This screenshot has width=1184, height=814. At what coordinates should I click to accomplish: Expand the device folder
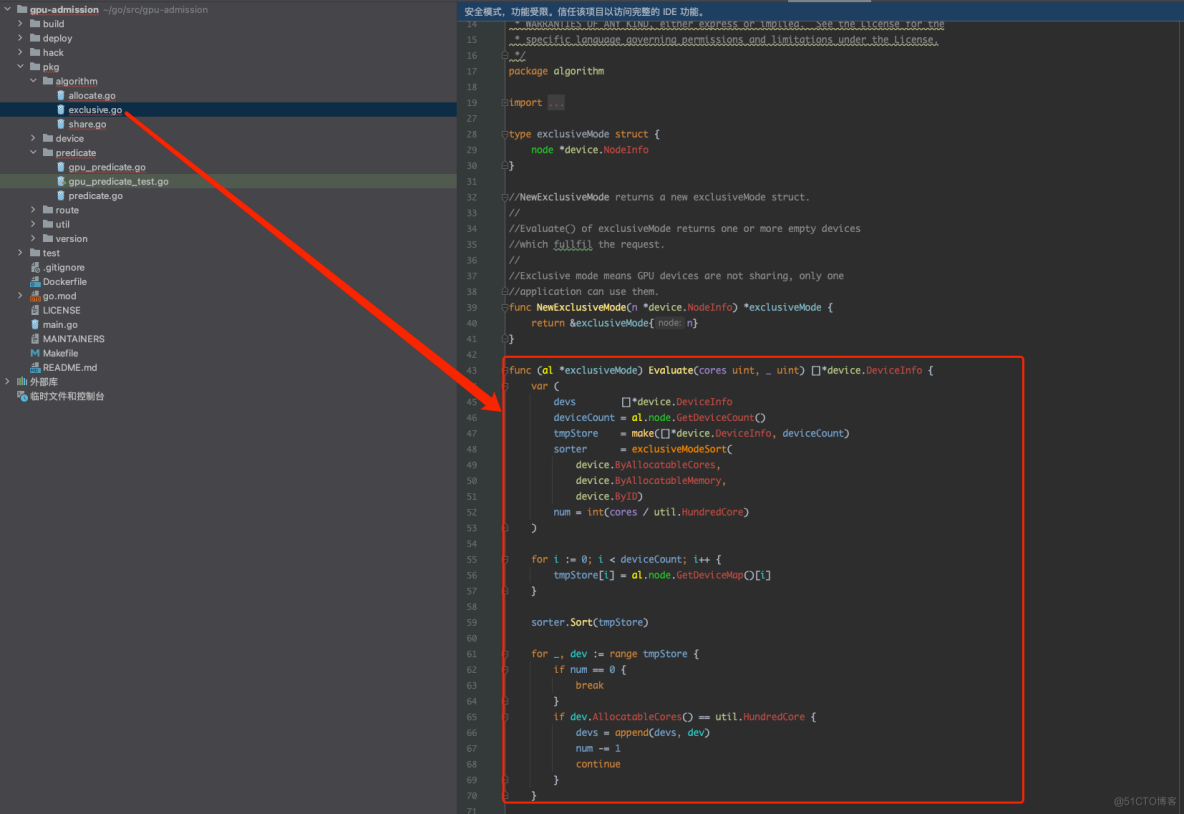point(34,139)
